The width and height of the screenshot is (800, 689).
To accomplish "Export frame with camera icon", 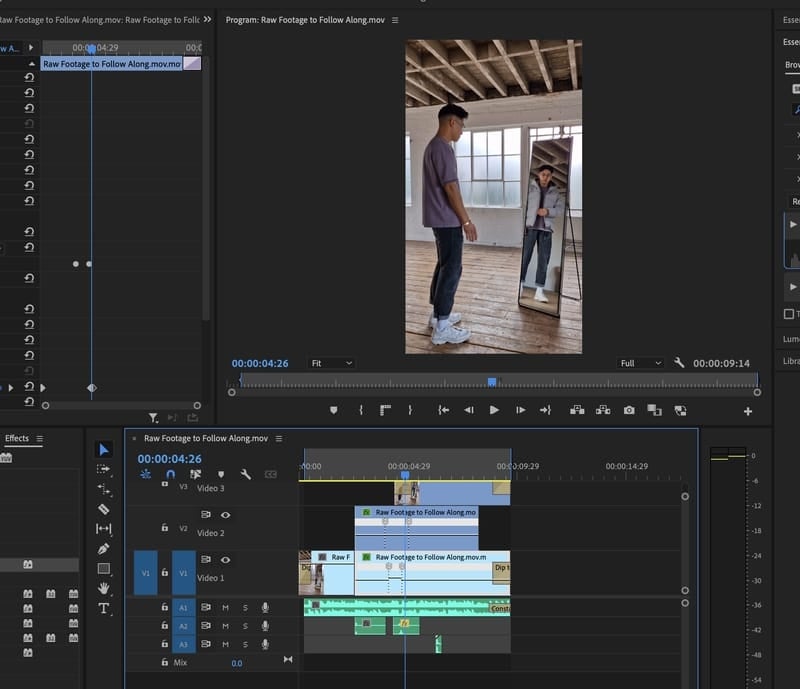I will pyautogui.click(x=629, y=410).
